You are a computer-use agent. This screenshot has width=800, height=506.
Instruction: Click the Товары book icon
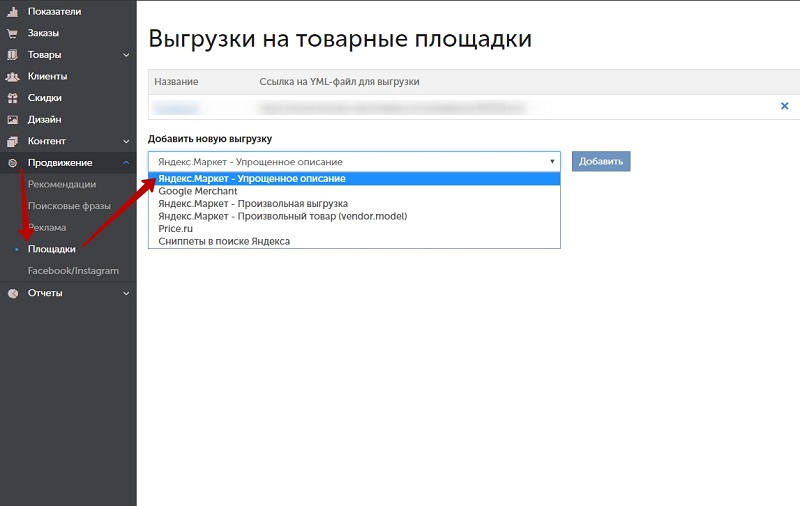point(13,55)
